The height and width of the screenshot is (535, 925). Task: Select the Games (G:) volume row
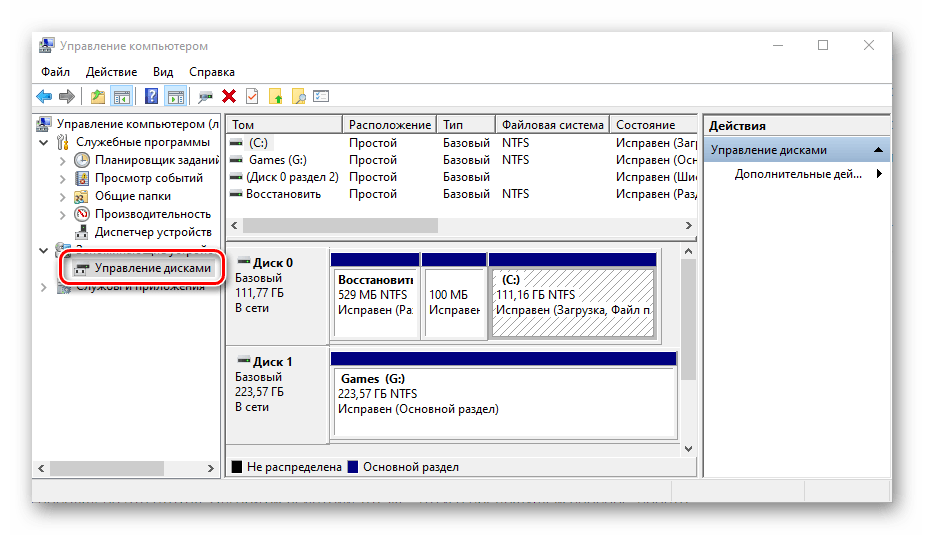277,160
